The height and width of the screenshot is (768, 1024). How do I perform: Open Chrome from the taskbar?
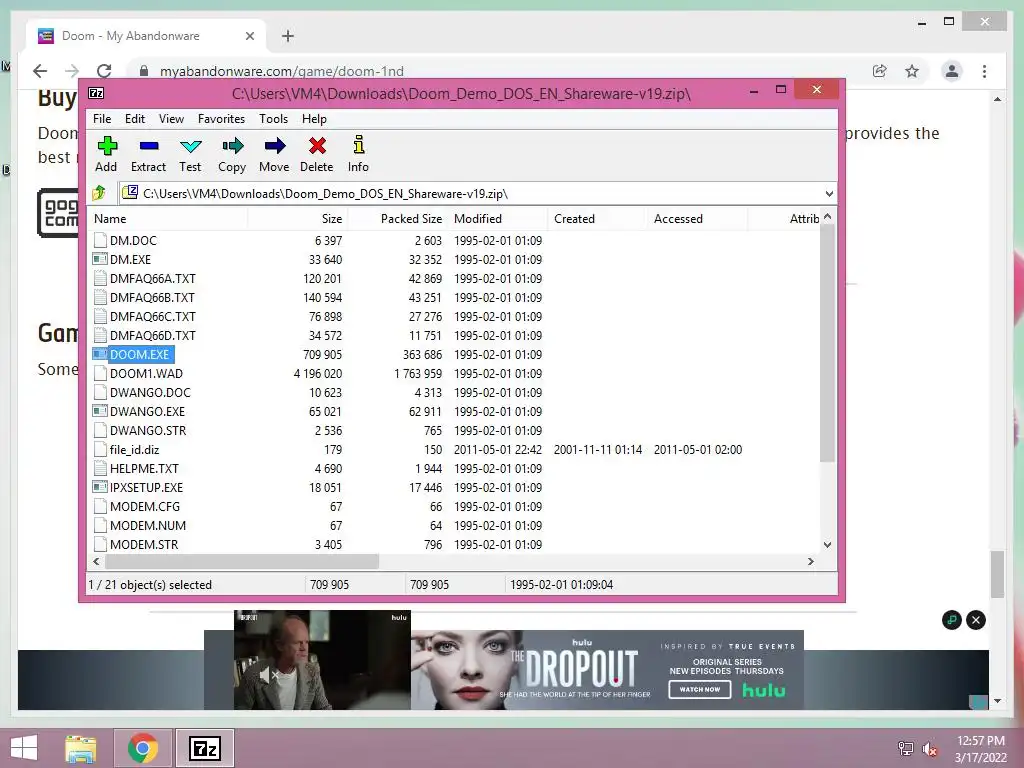pos(142,748)
